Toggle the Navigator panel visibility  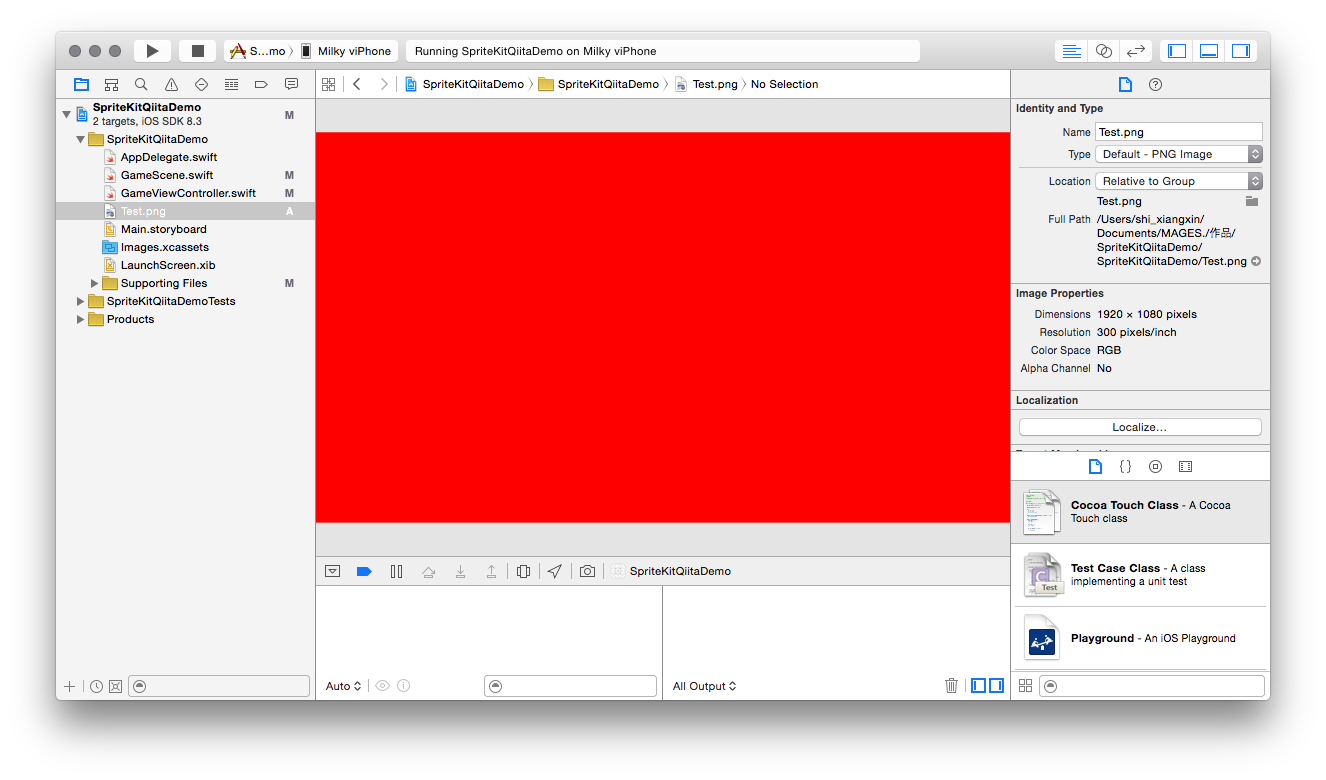1177,51
